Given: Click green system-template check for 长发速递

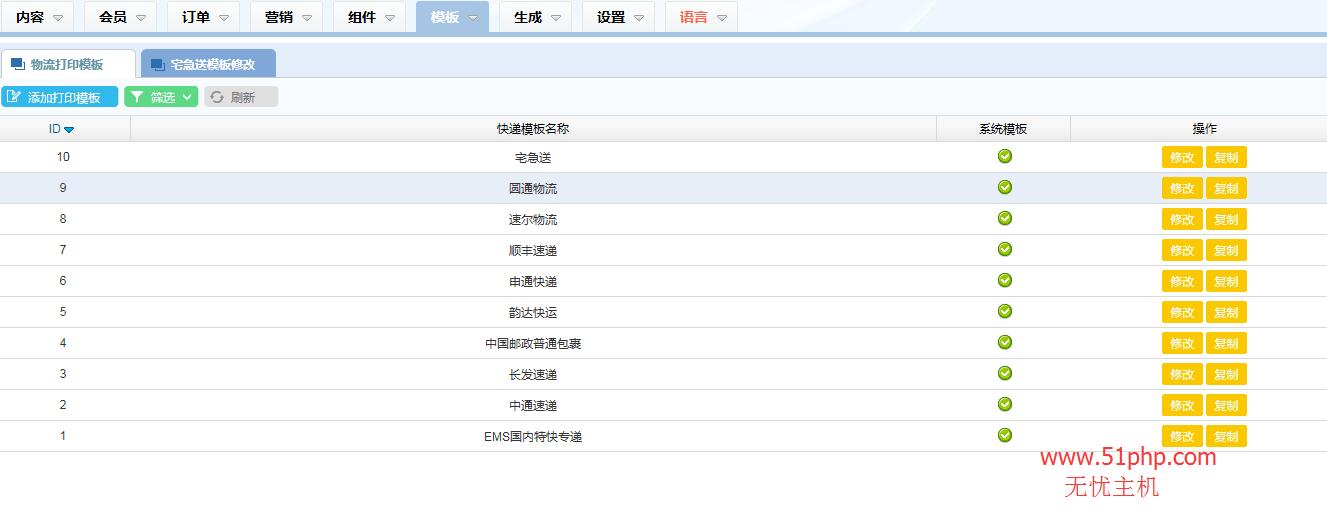Looking at the screenshot, I should 1005,373.
